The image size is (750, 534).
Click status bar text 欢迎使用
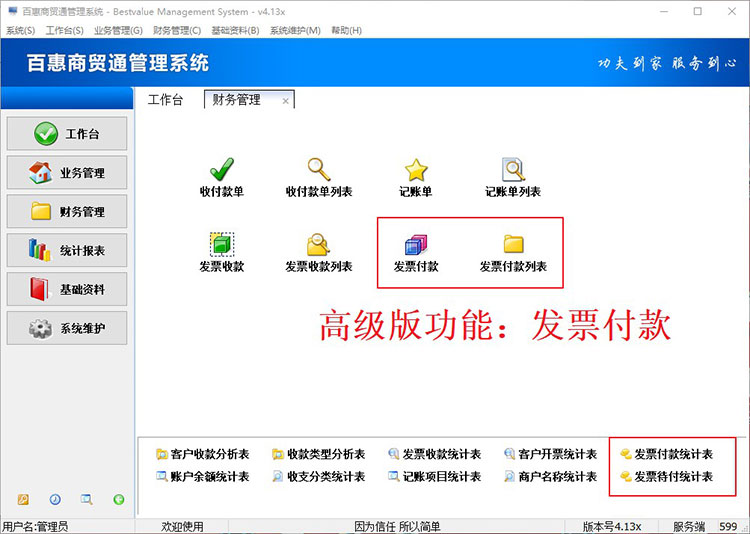(x=182, y=527)
